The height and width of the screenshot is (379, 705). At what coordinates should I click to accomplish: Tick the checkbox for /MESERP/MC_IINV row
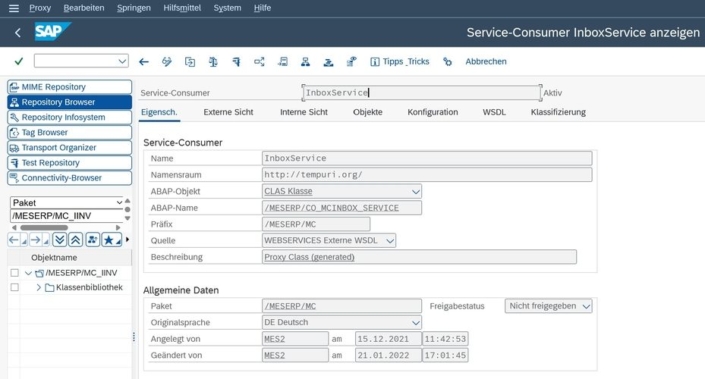(x=14, y=273)
